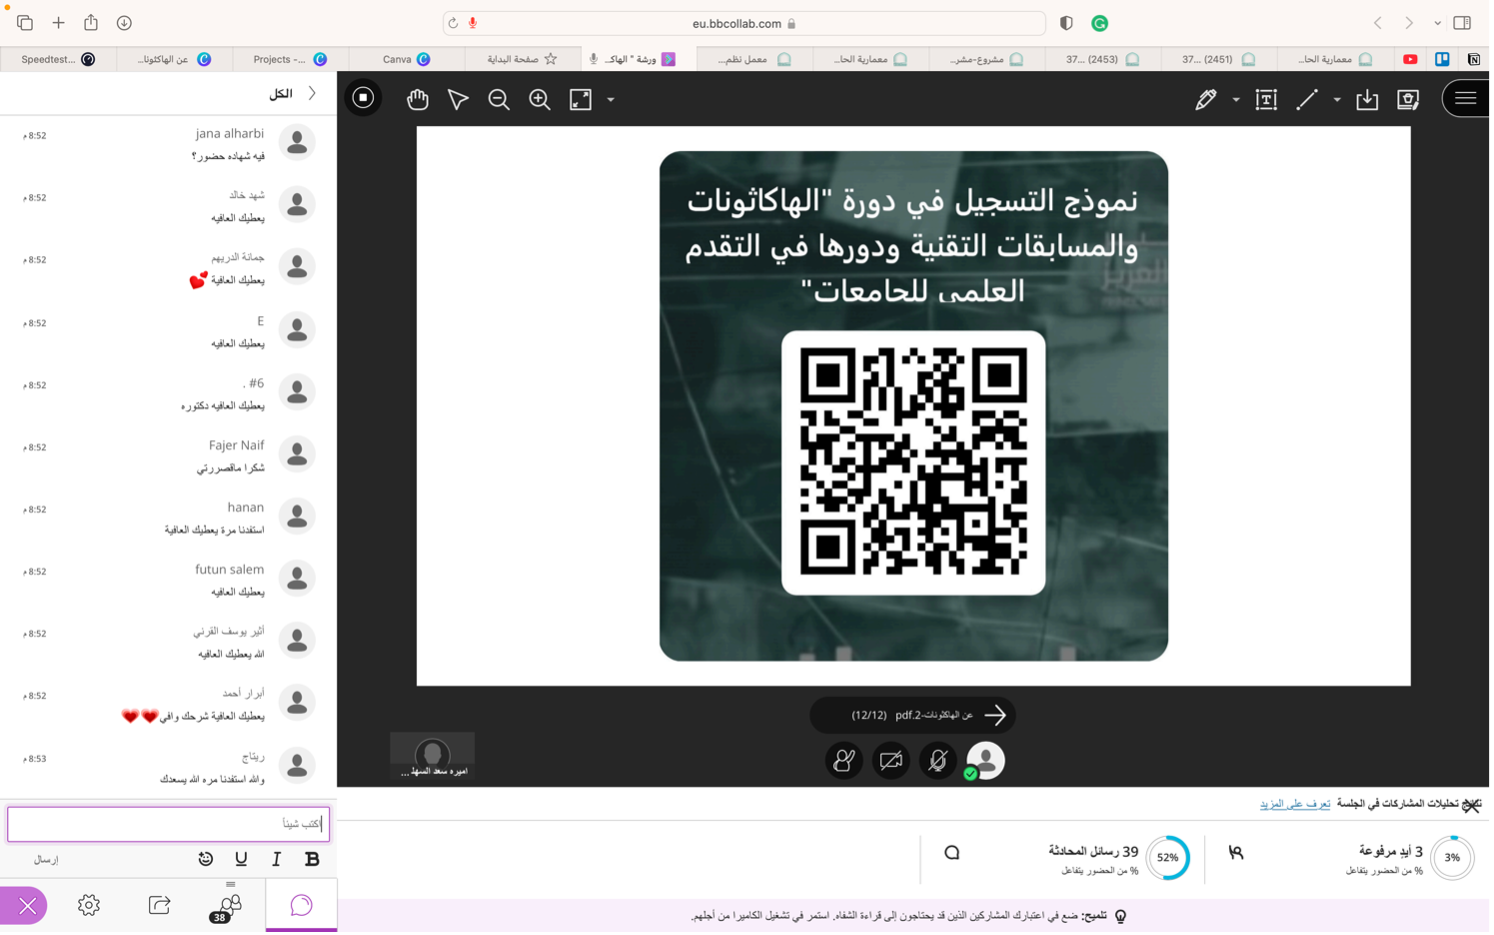Select the pencil drawing tool
1494x935 pixels.
point(1206,99)
